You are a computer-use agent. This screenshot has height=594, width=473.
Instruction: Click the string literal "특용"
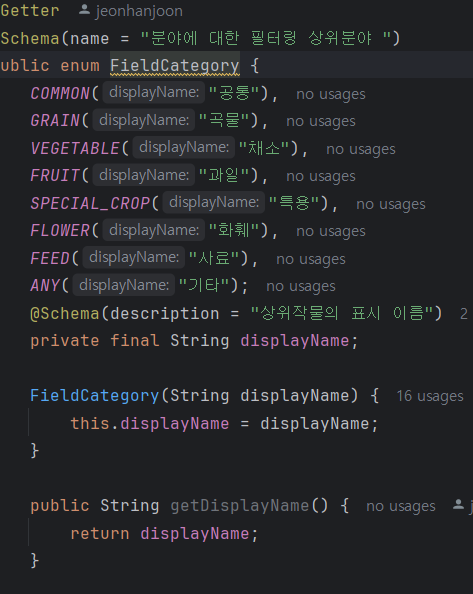[294, 203]
